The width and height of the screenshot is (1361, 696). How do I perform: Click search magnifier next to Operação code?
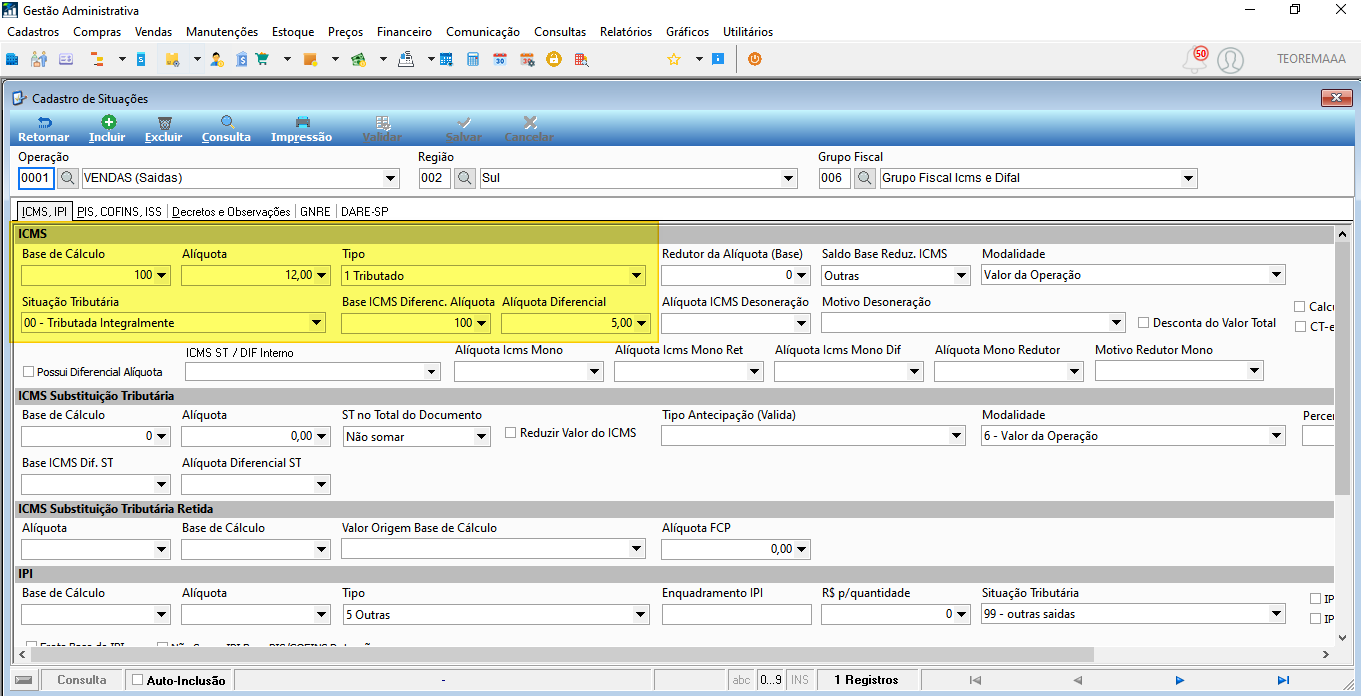(x=68, y=178)
